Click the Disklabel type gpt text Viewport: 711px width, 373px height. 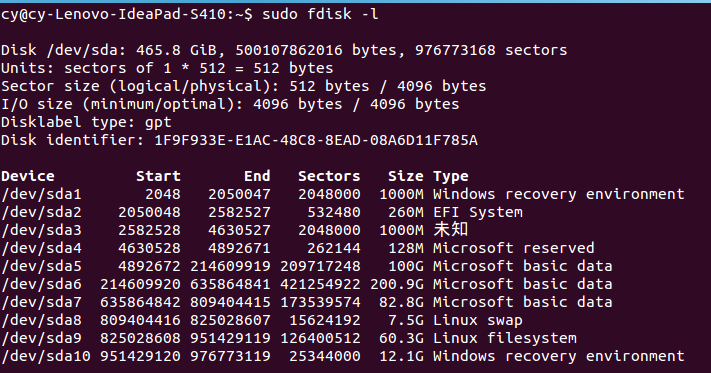coord(86,122)
